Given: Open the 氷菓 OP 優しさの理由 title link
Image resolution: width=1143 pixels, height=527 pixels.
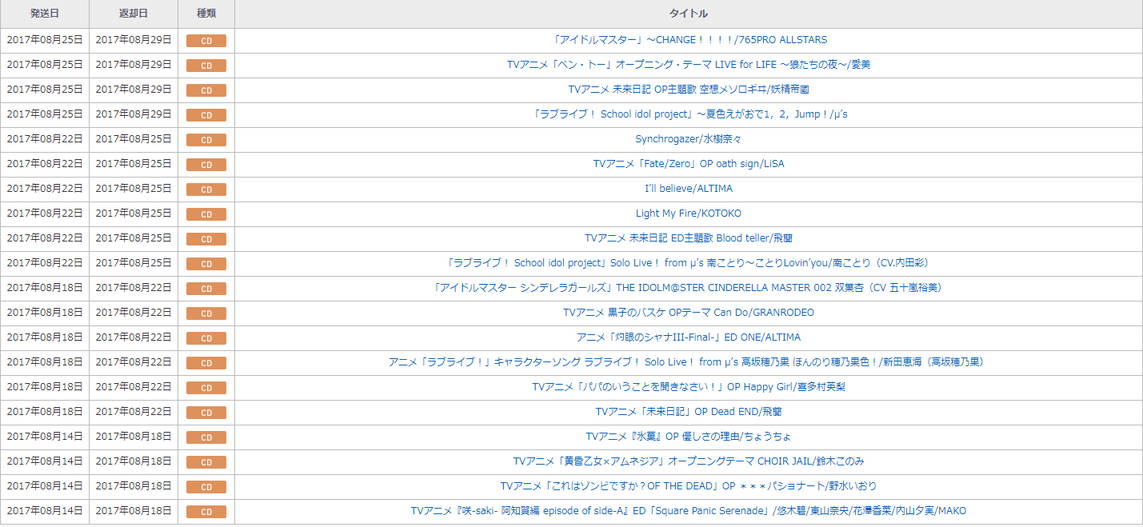Looking at the screenshot, I should tap(688, 436).
